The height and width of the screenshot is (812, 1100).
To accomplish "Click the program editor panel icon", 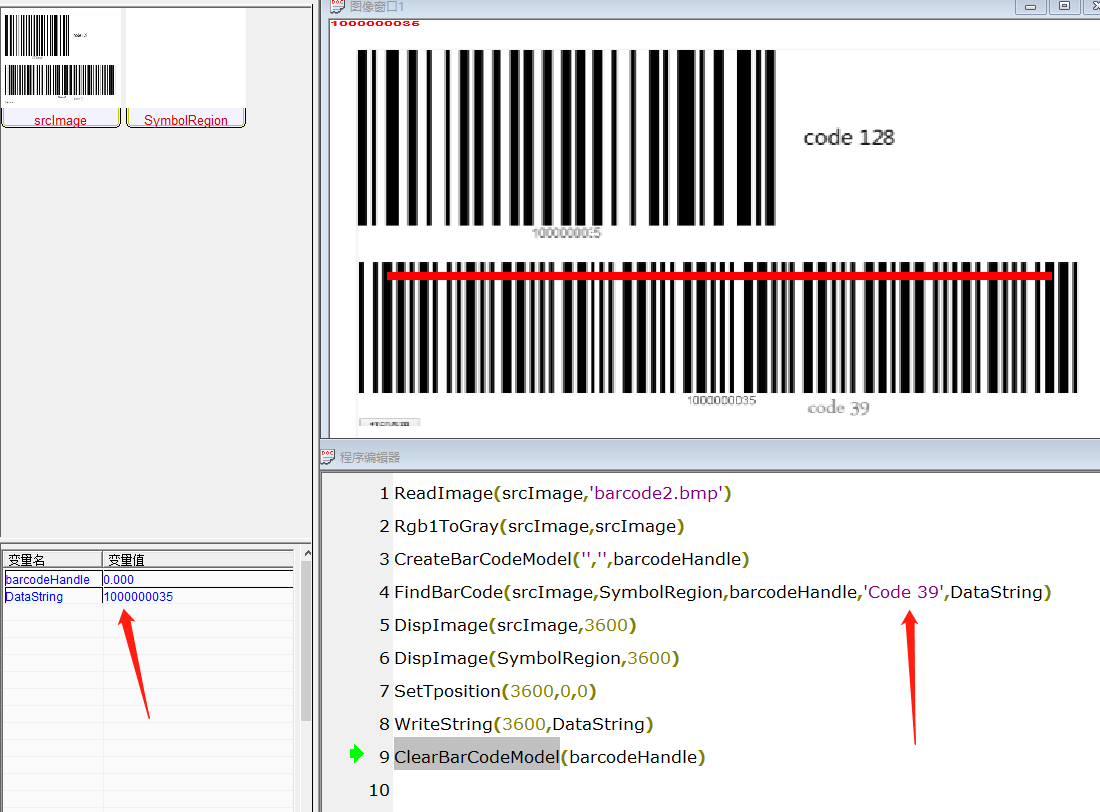I will 328,457.
